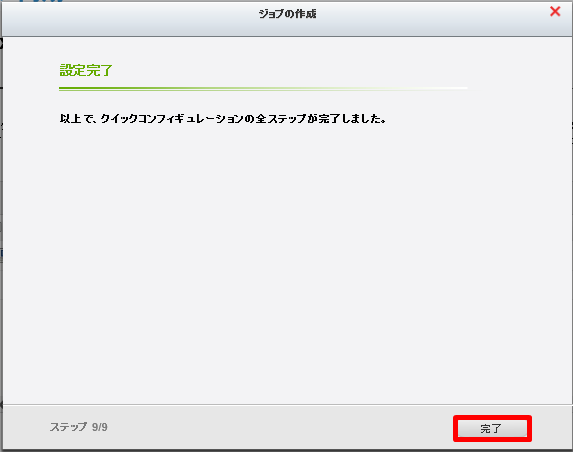573x452 pixels.
Task: Click the green divider line under 設定完了
Action: pos(263,88)
